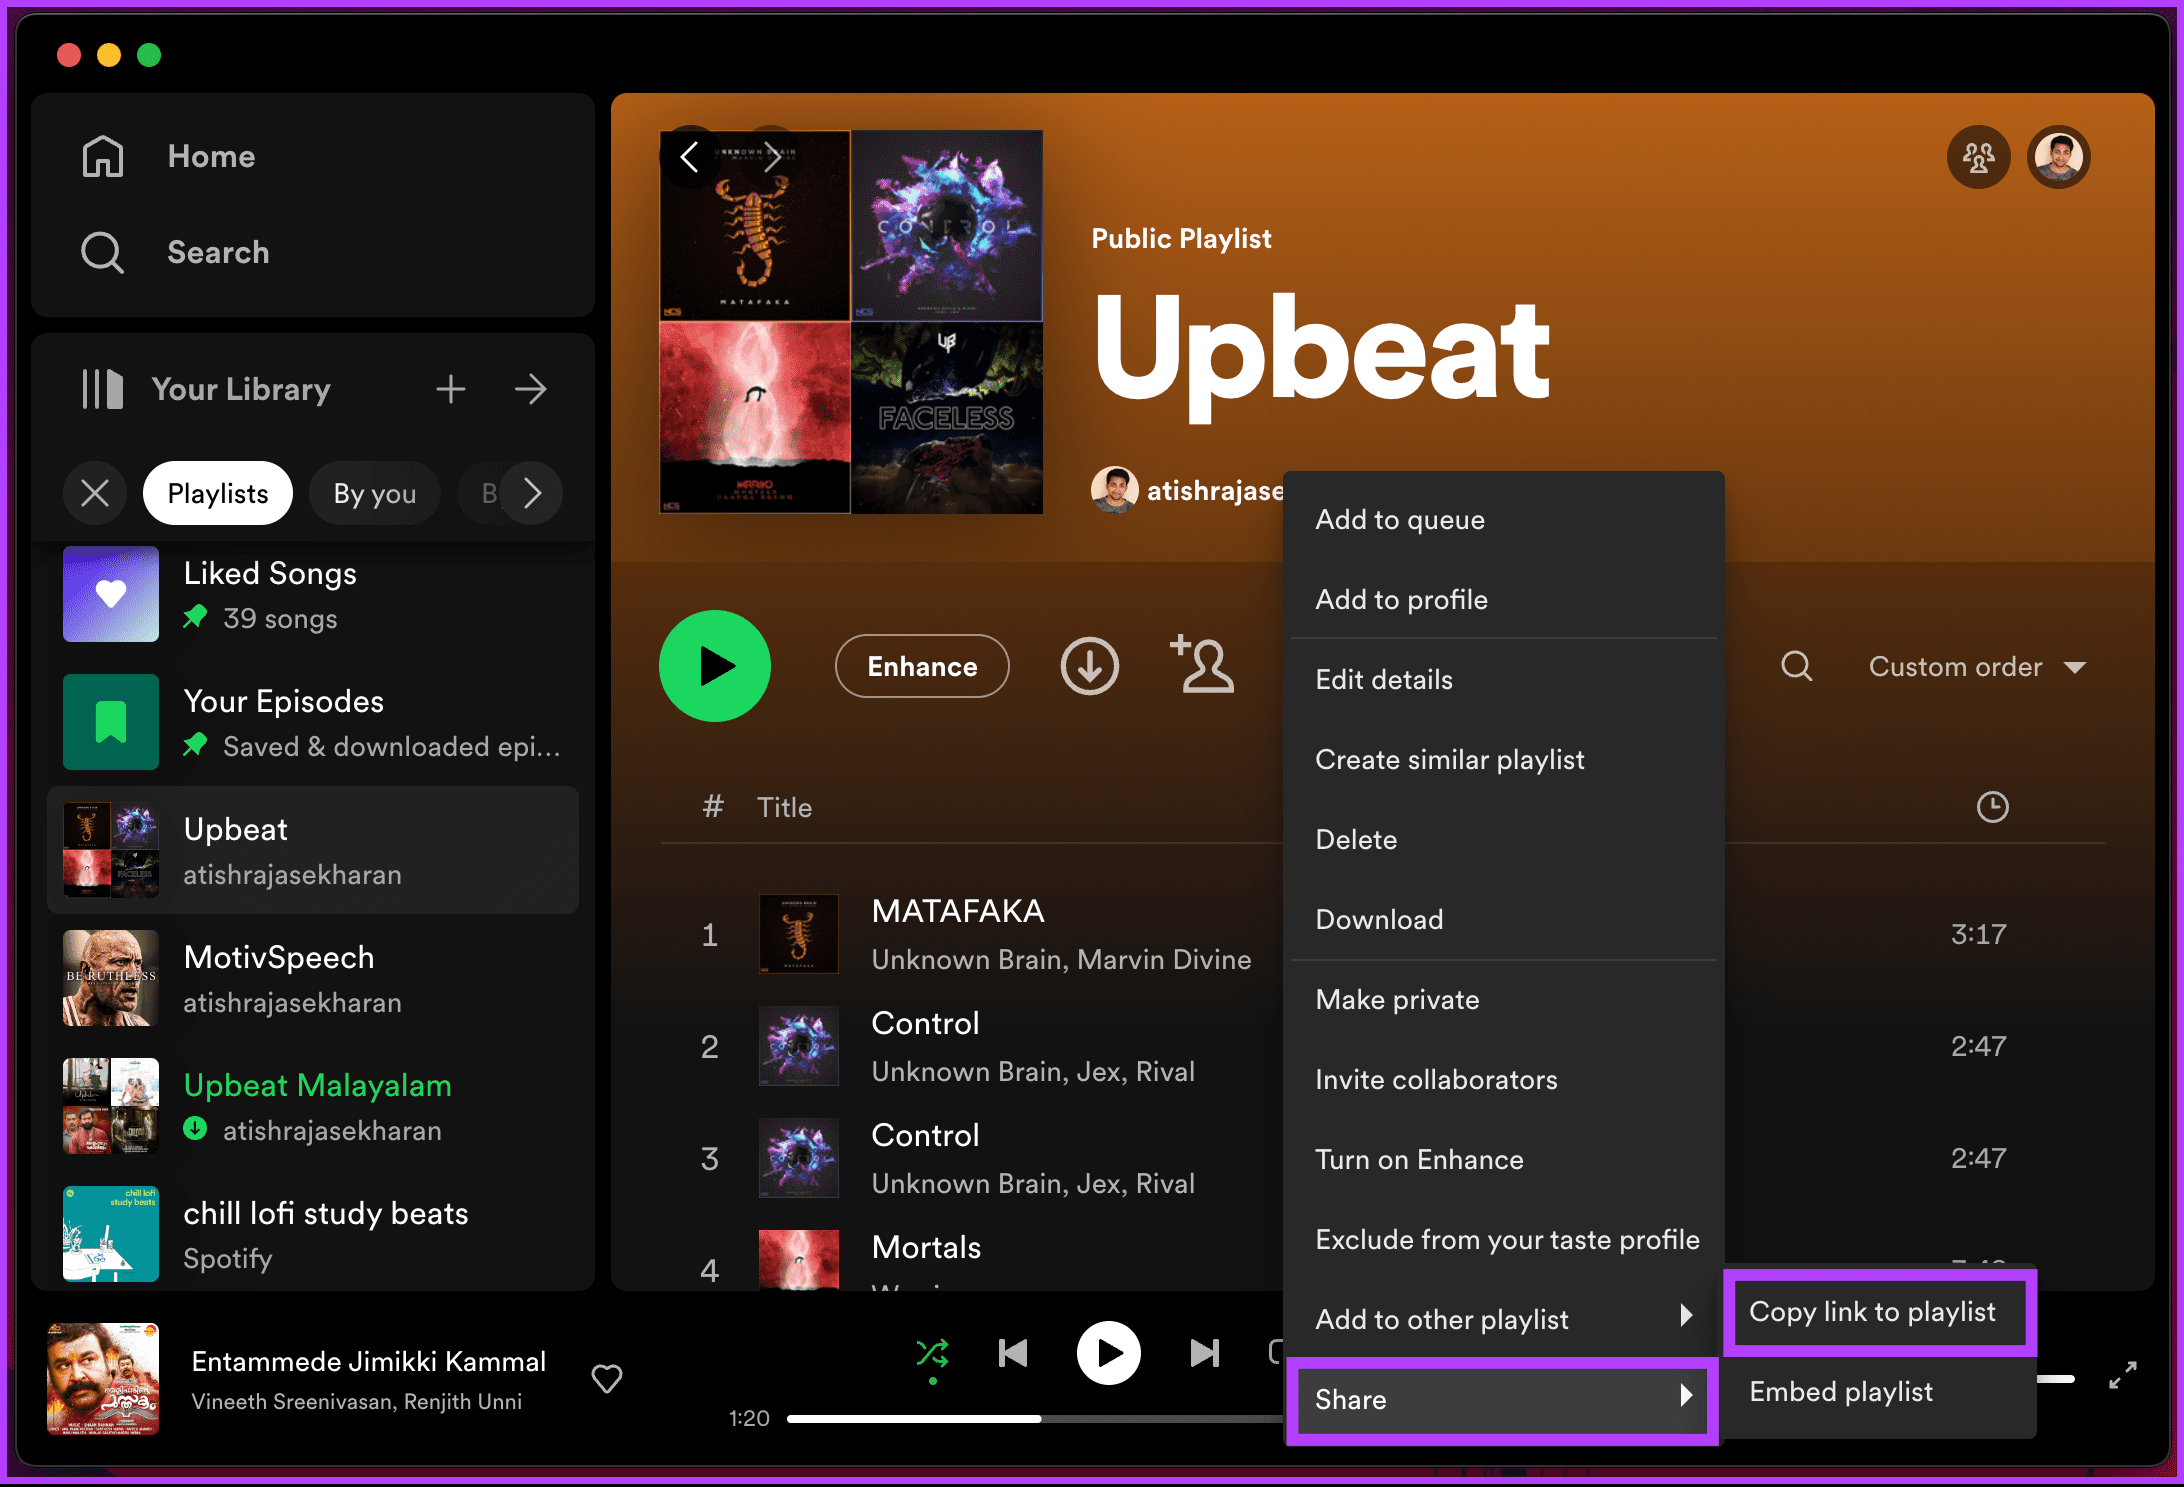The height and width of the screenshot is (1487, 2184).
Task: Choose Add to profile from the menu
Action: 1504,600
